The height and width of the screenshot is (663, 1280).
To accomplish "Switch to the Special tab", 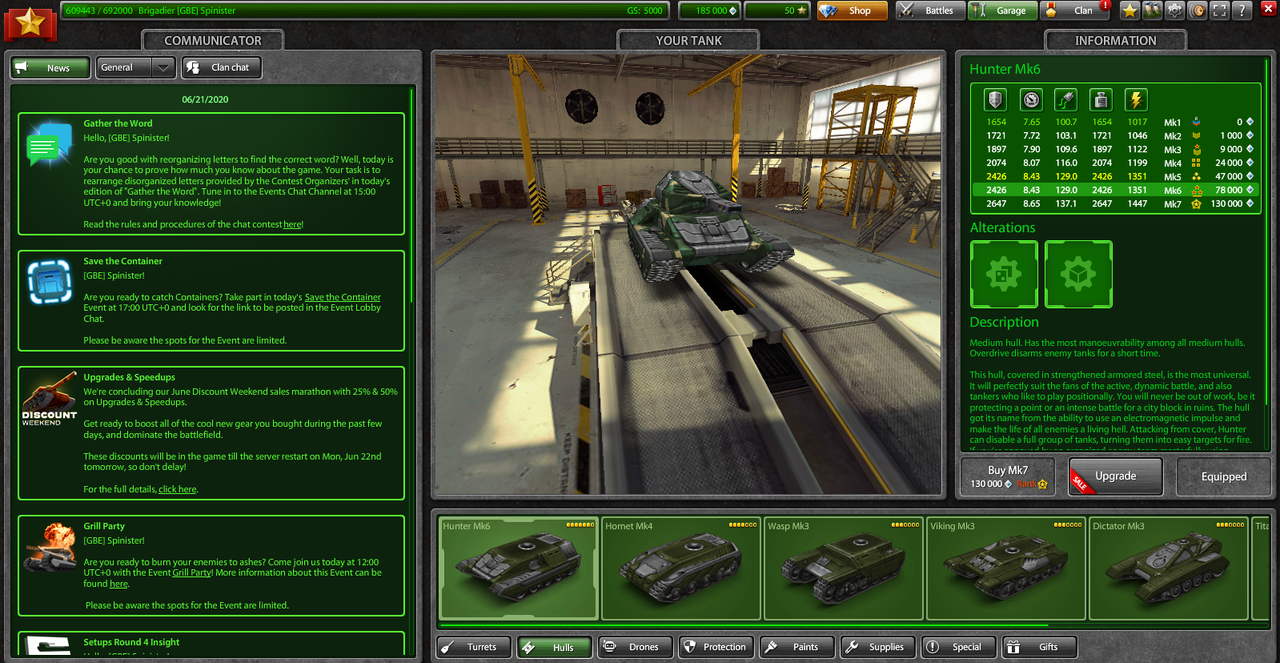I will [x=959, y=647].
